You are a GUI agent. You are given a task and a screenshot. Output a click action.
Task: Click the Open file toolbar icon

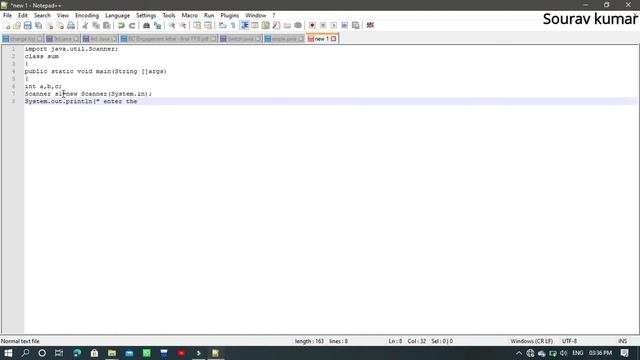tap(17, 25)
